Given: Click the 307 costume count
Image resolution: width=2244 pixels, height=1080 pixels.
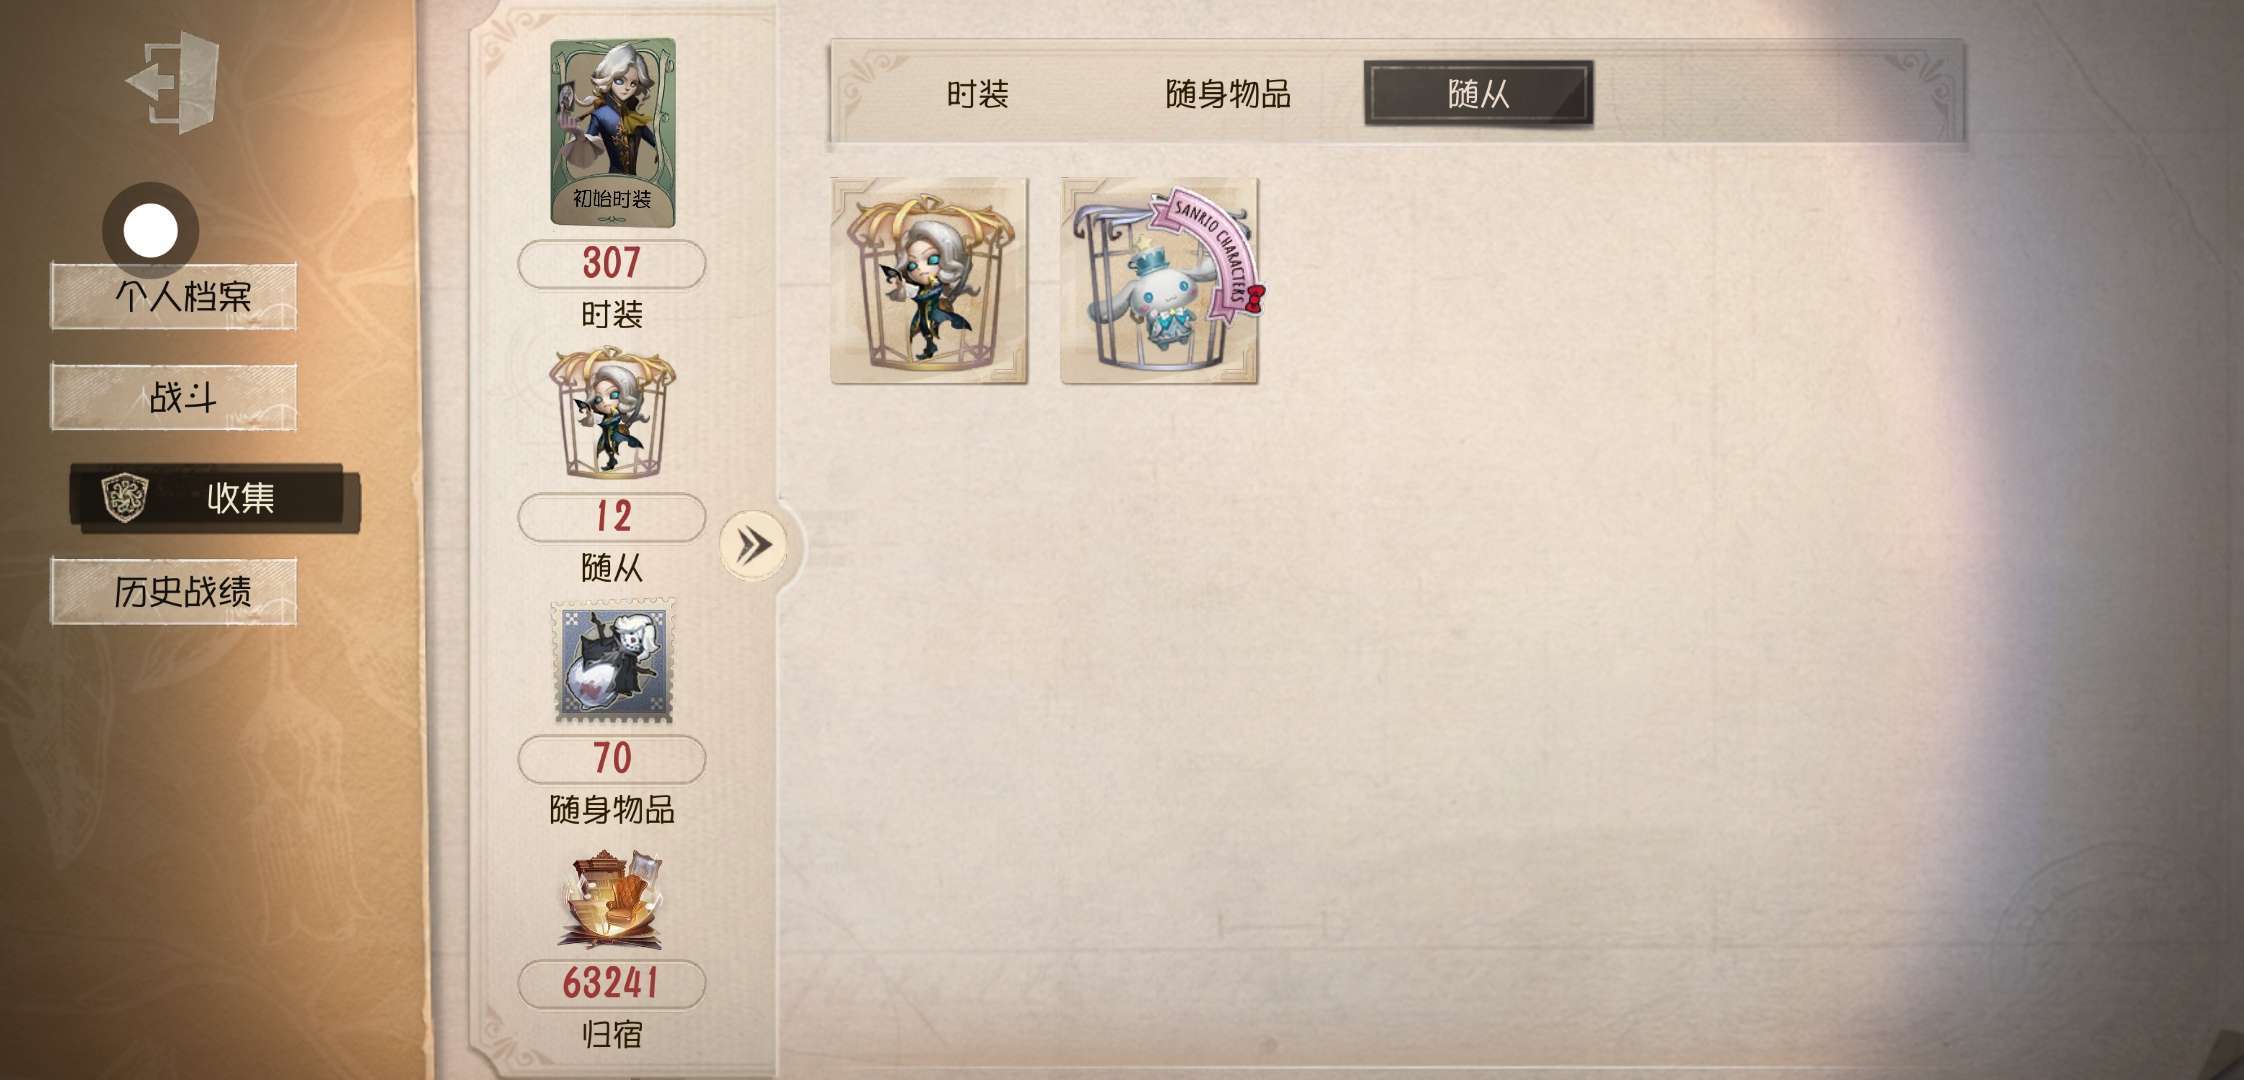Looking at the screenshot, I should [x=612, y=264].
